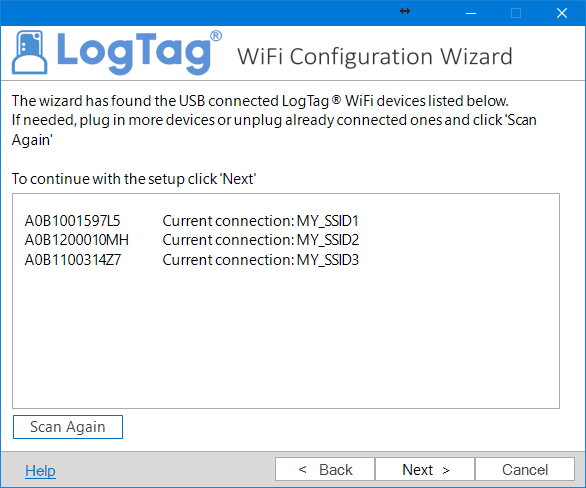Click empty space in the device list box
The width and height of the screenshot is (586, 488).
click(286, 336)
